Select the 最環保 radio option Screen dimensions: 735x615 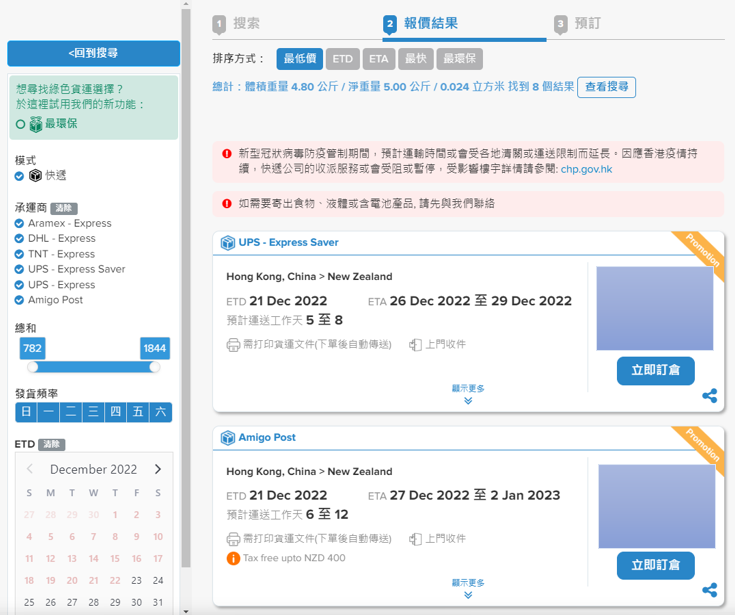click(20, 124)
